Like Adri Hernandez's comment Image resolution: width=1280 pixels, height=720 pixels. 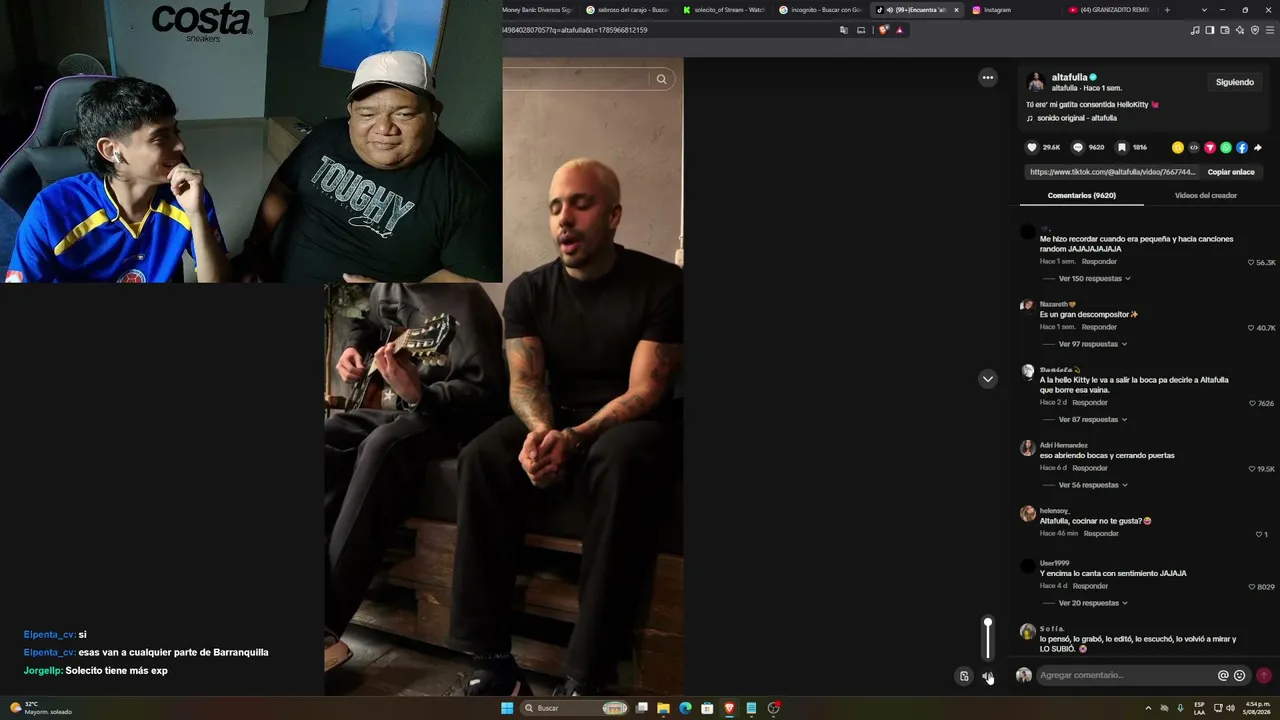[x=1251, y=469]
